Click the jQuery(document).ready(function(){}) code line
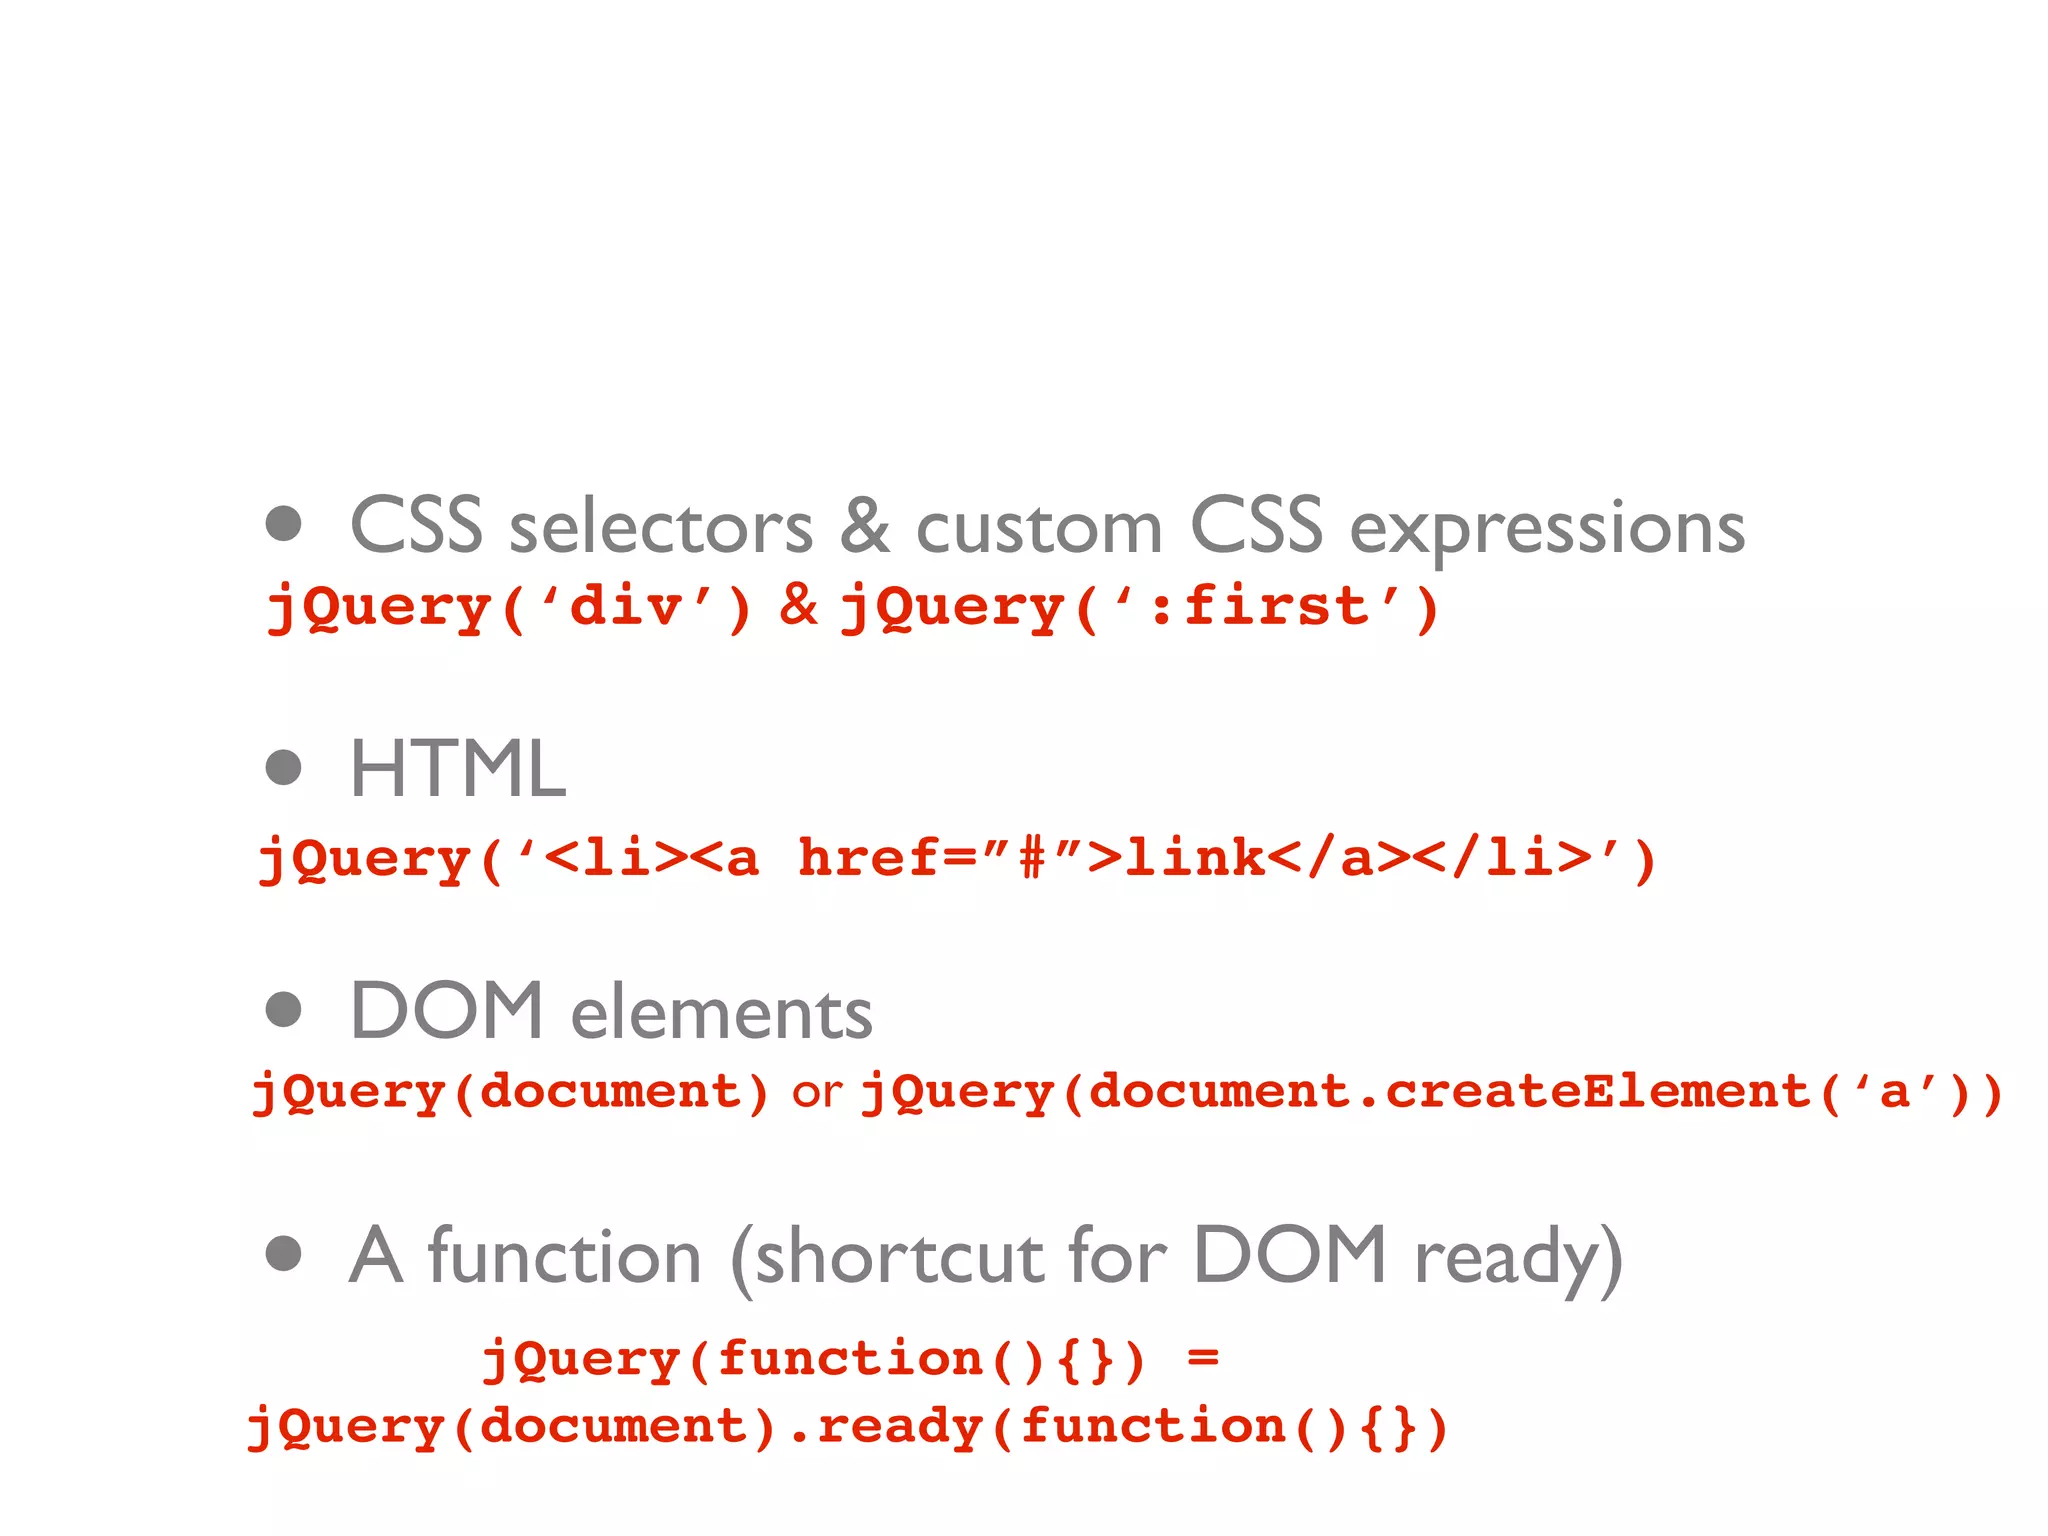The height and width of the screenshot is (1536, 2048). click(848, 1427)
